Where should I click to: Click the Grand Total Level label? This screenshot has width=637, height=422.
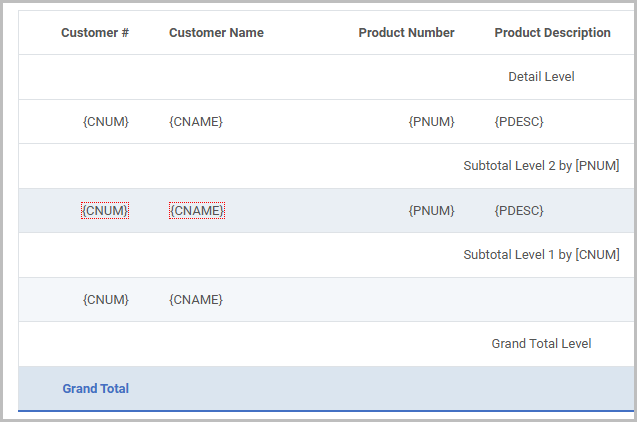pyautogui.click(x=541, y=344)
